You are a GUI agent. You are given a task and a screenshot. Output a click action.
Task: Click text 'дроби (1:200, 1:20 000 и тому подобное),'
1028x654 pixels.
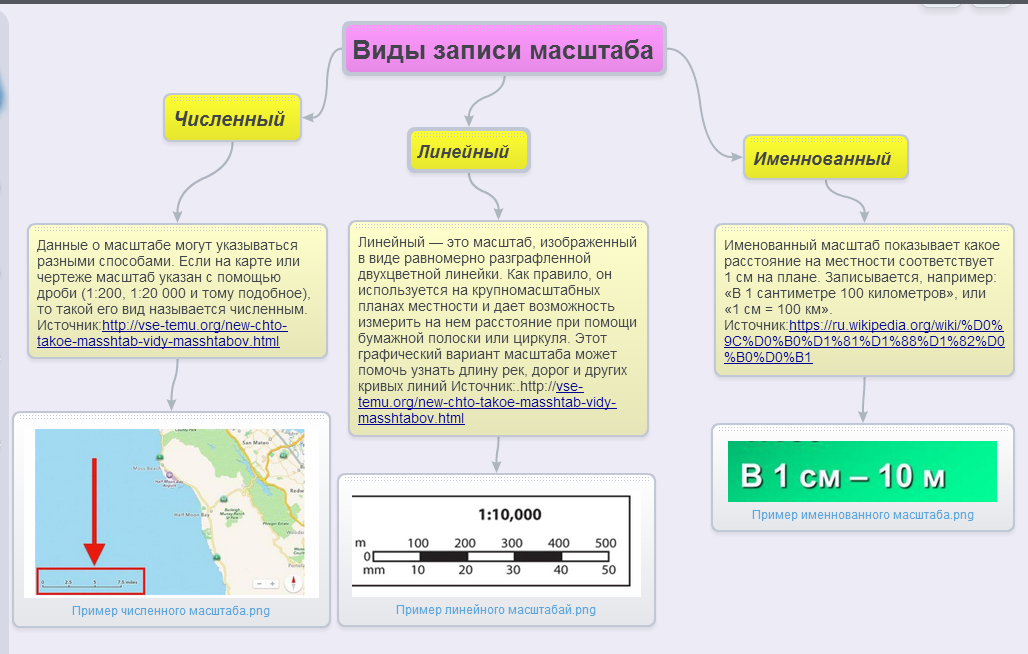click(x=174, y=293)
